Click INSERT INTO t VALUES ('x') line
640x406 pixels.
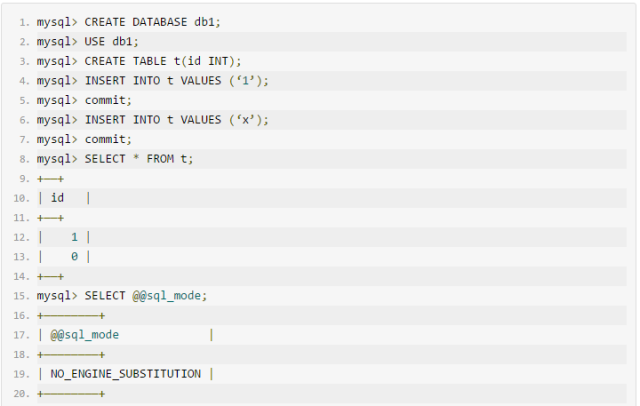(x=153, y=120)
